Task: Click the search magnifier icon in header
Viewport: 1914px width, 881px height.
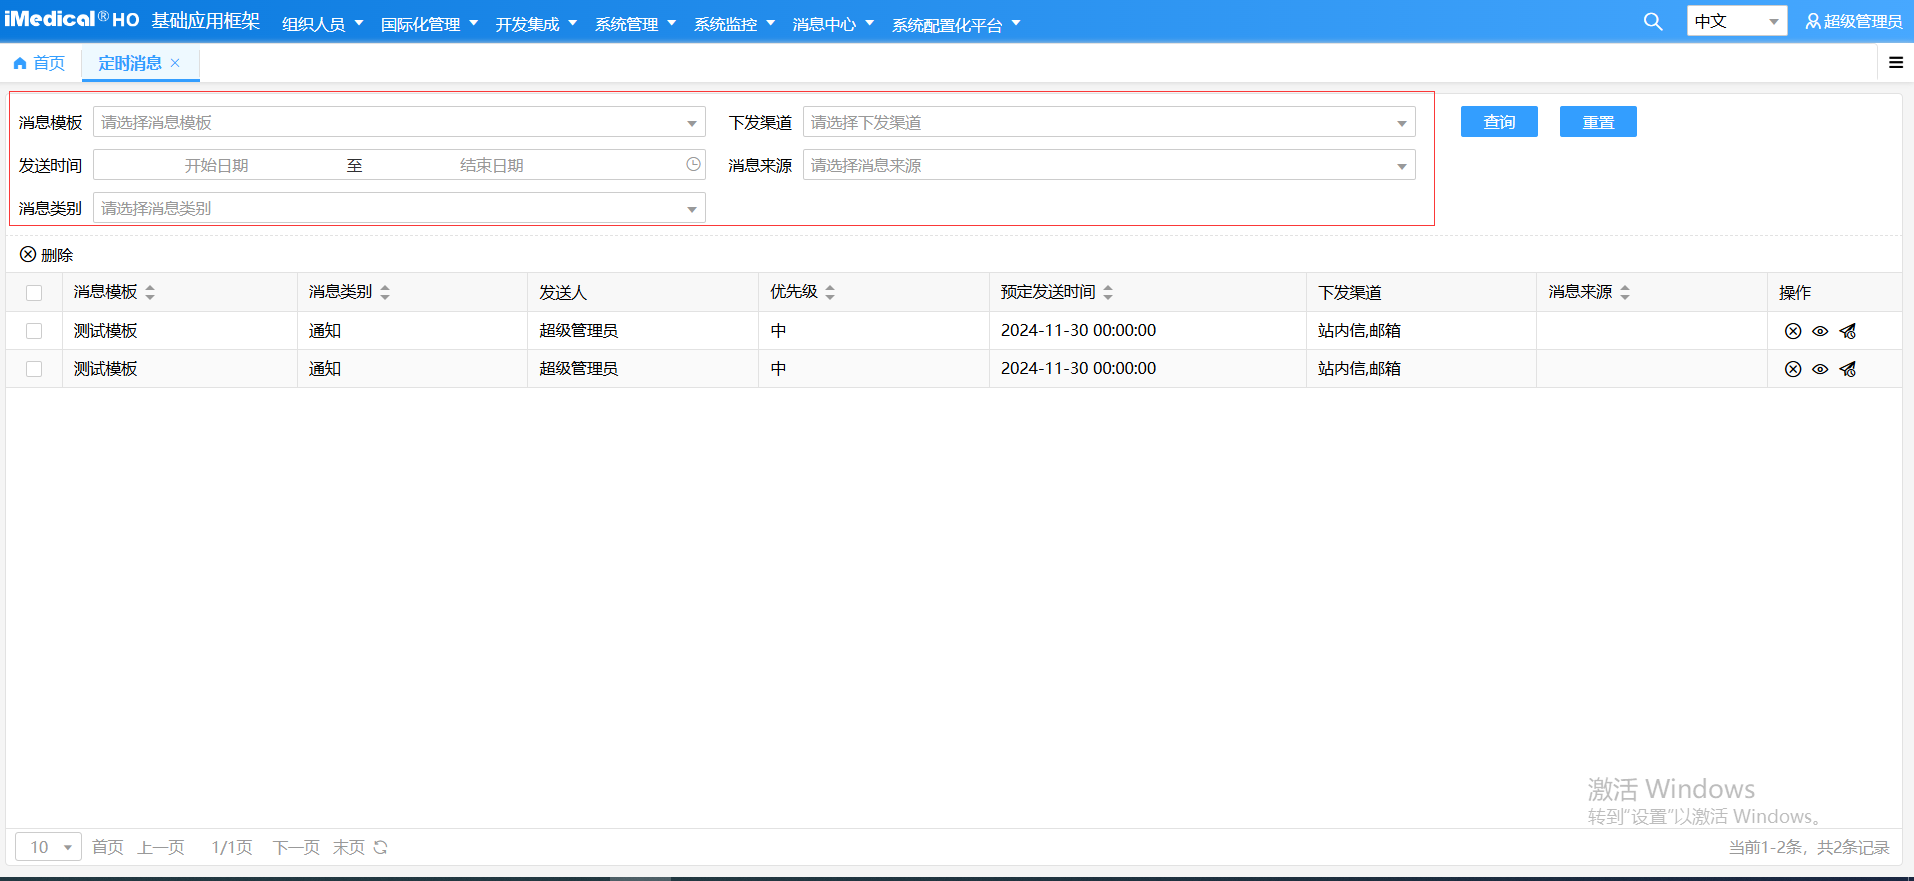Action: click(x=1652, y=22)
